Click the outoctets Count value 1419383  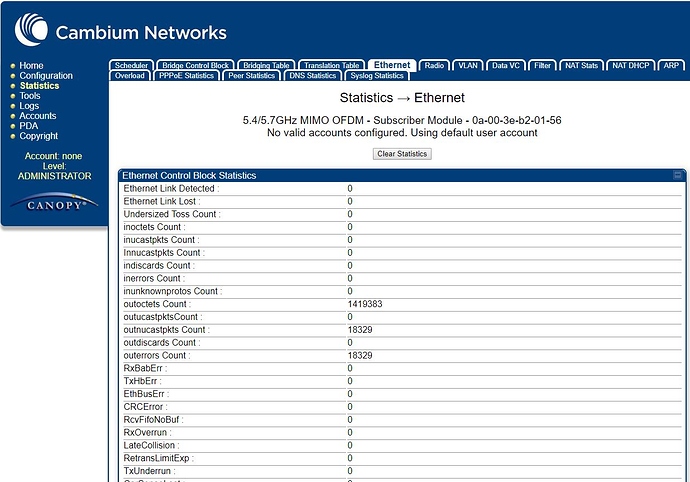tap(365, 304)
